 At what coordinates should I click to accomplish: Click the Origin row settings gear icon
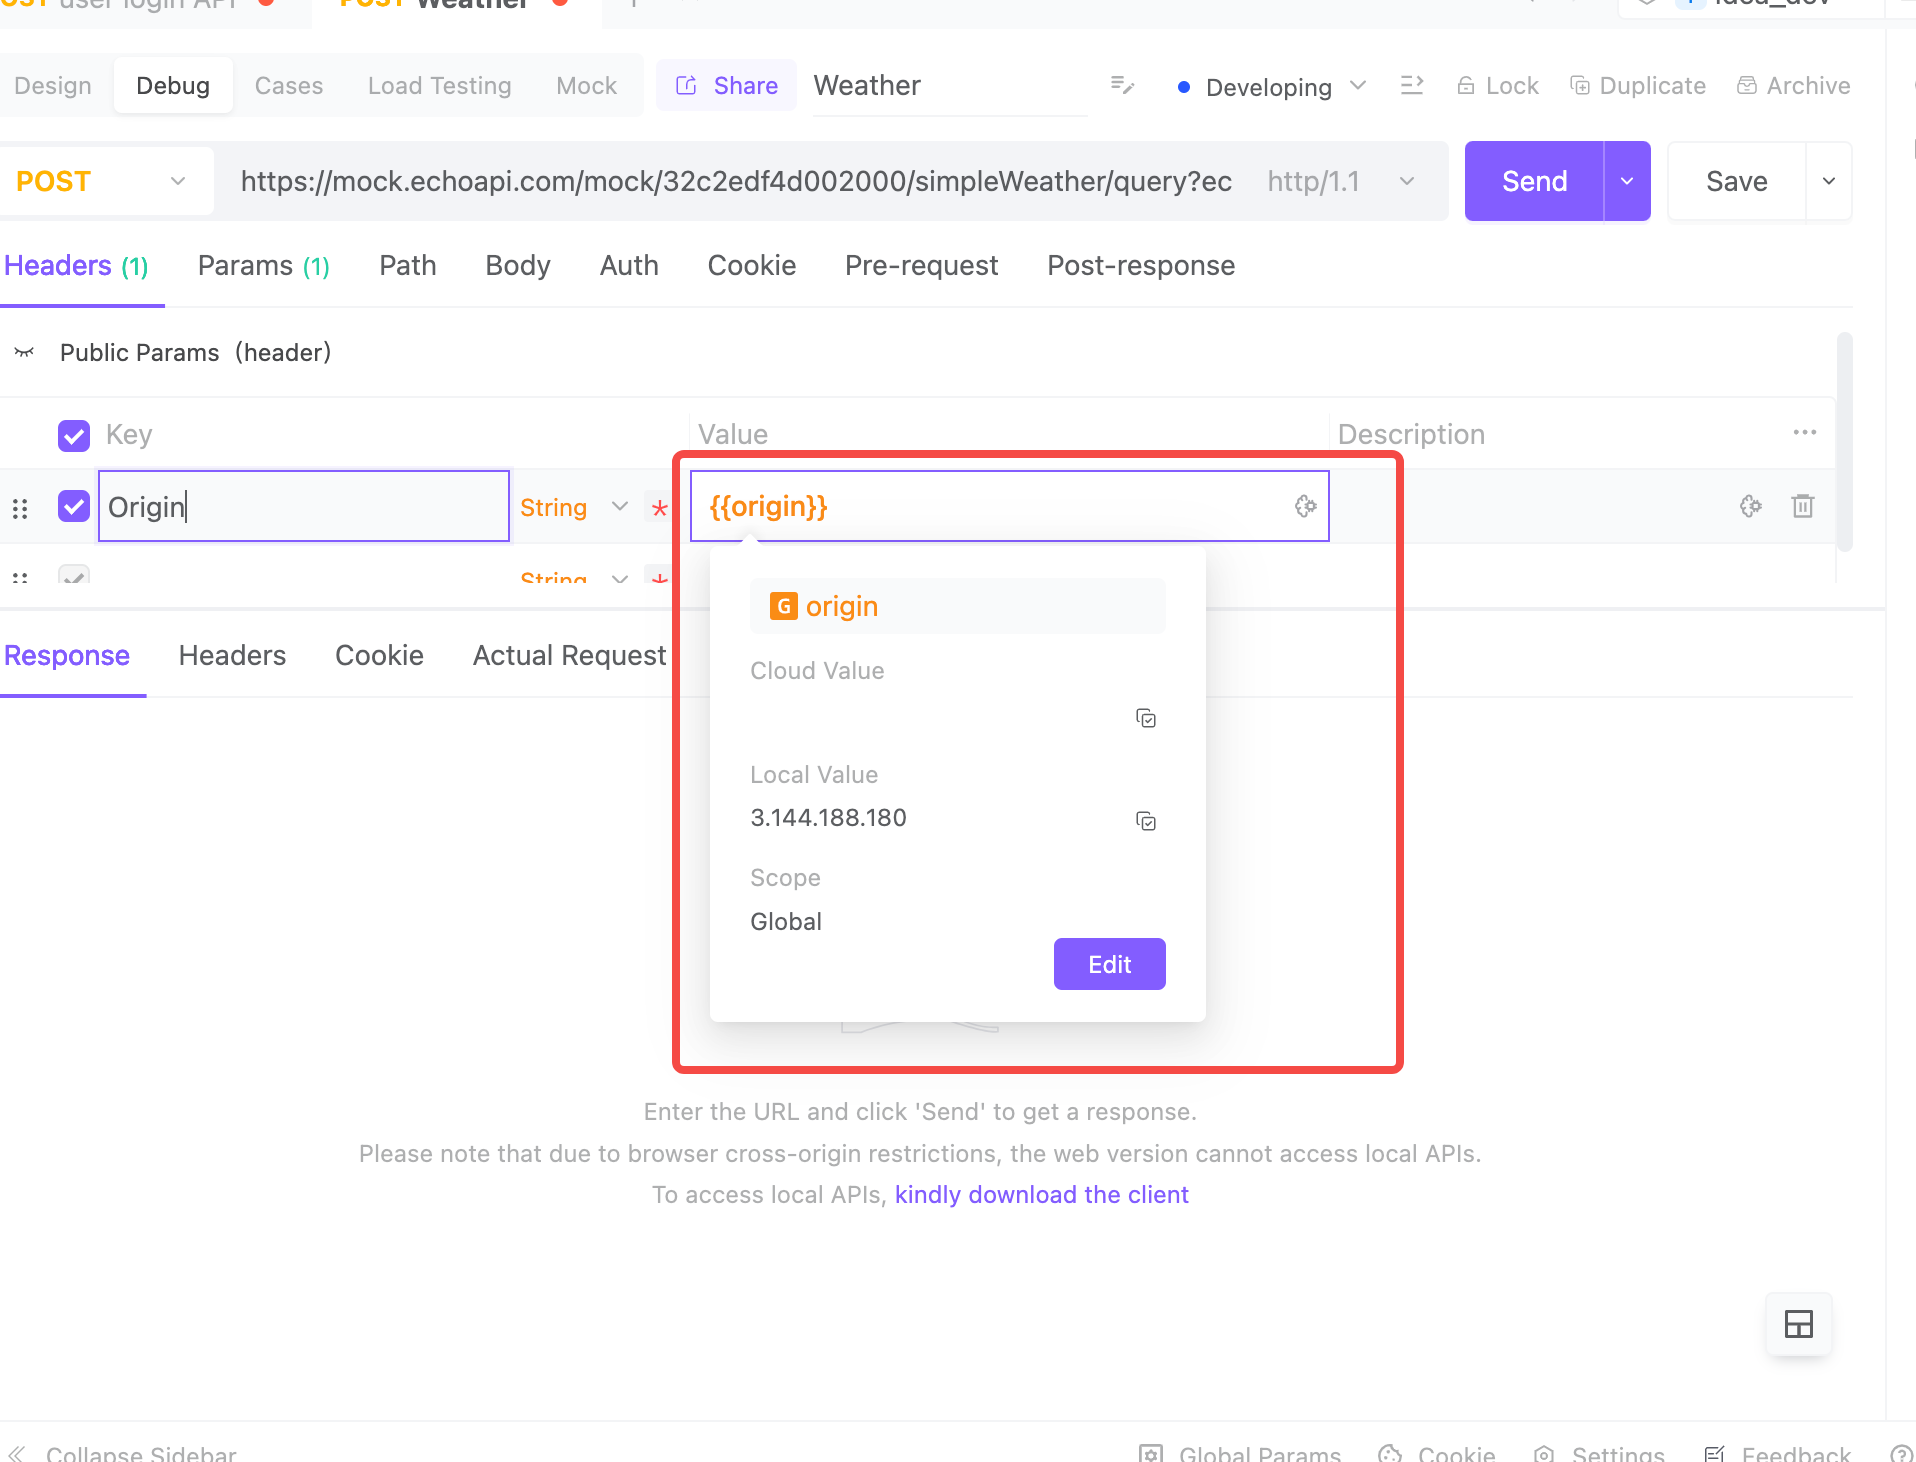click(x=1750, y=506)
